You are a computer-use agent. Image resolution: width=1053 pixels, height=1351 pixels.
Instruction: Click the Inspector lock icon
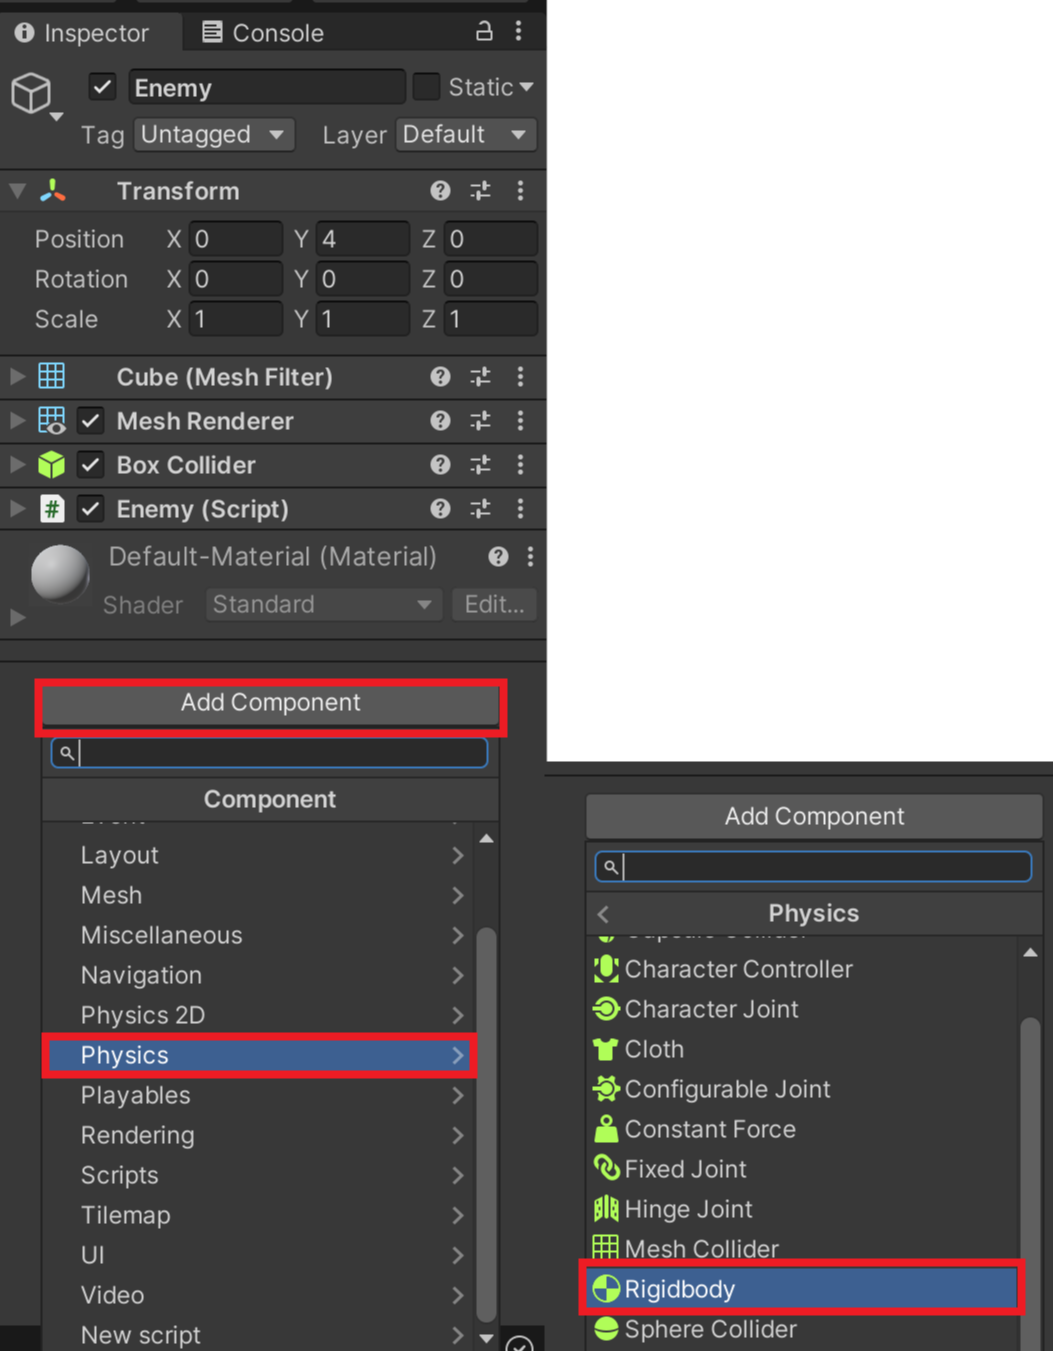tap(484, 31)
